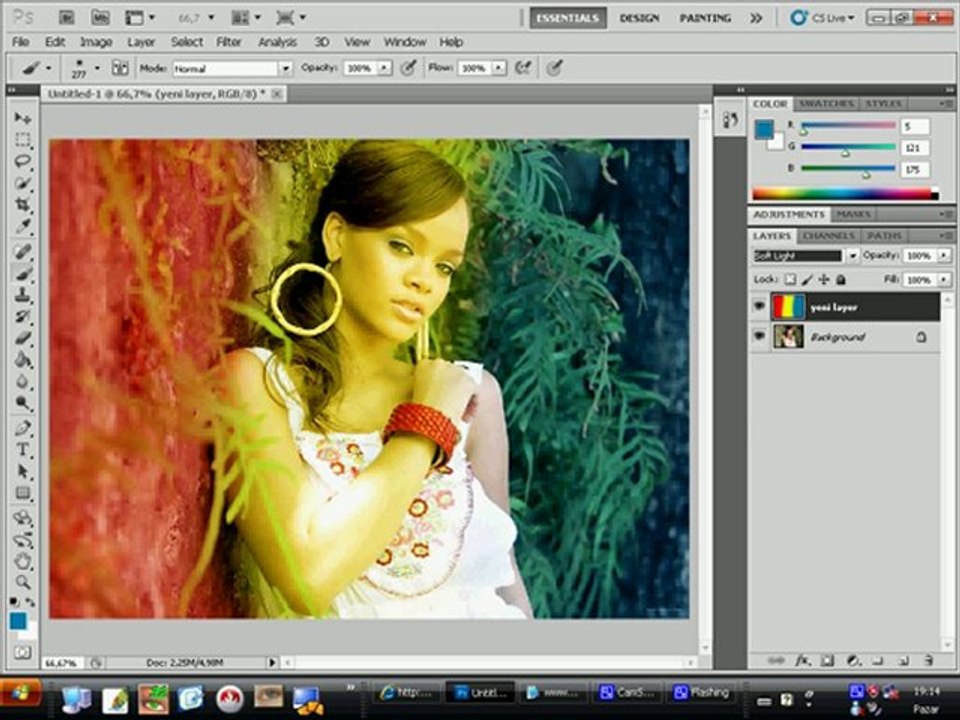
Task: Toggle lock transparent pixels
Action: (x=790, y=279)
